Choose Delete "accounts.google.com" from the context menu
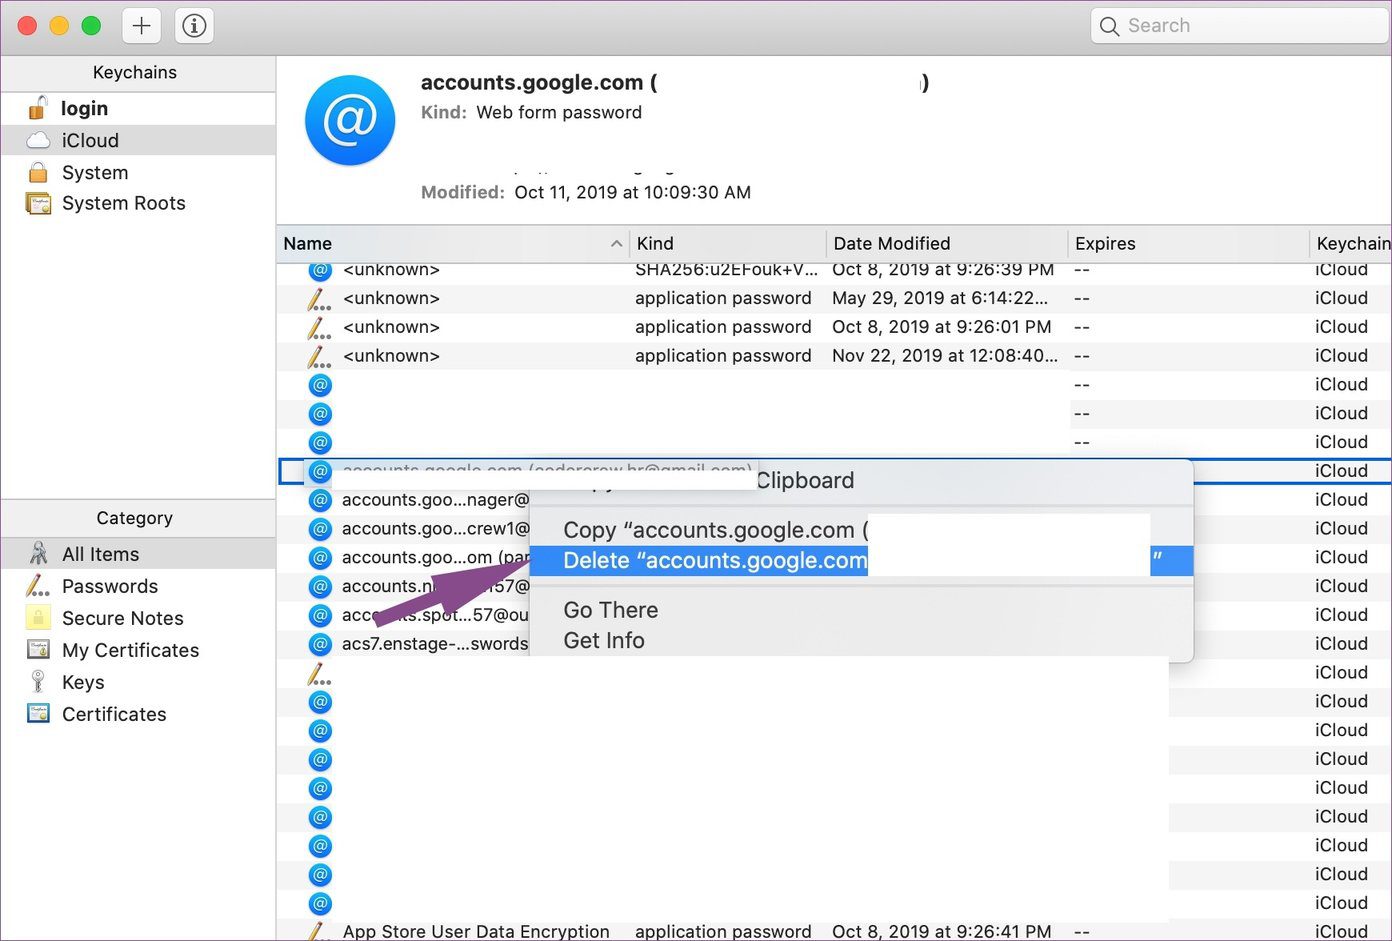This screenshot has width=1392, height=941. pyautogui.click(x=861, y=561)
